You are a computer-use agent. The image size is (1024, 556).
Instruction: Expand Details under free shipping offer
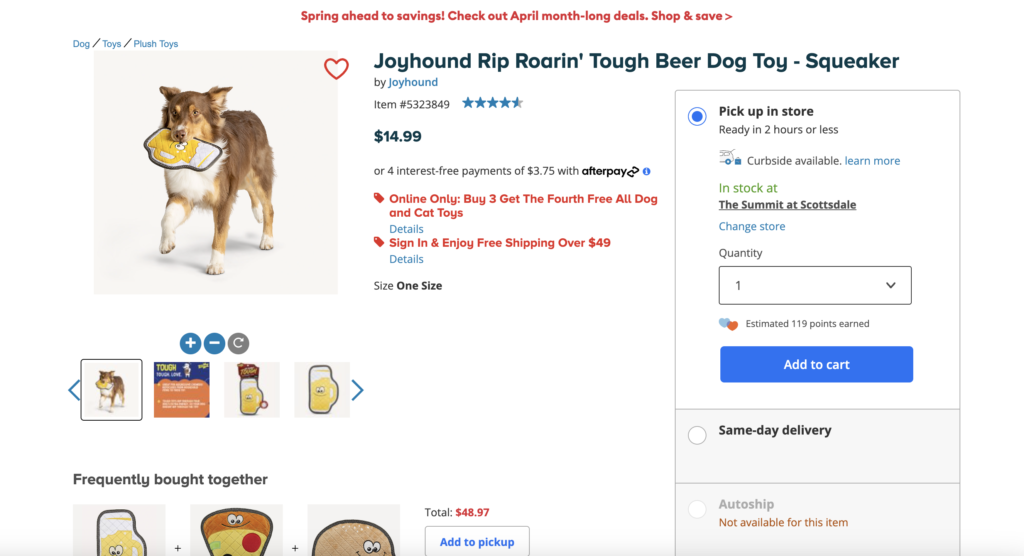click(406, 259)
